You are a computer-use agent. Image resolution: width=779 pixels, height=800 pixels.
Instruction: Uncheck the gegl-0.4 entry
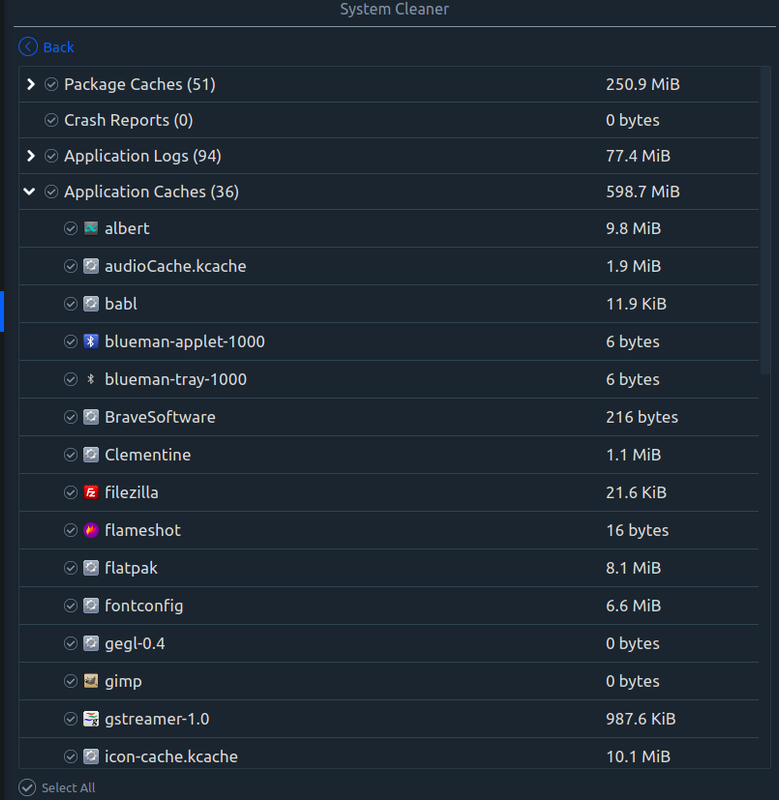point(70,644)
